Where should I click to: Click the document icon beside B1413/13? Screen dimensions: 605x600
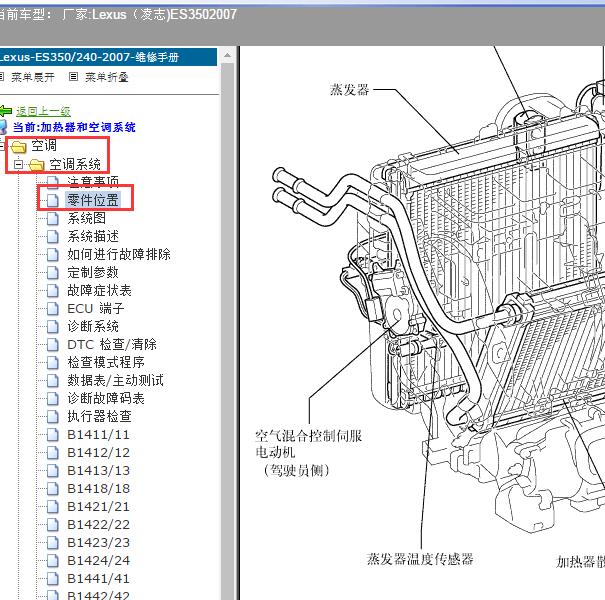[52, 471]
